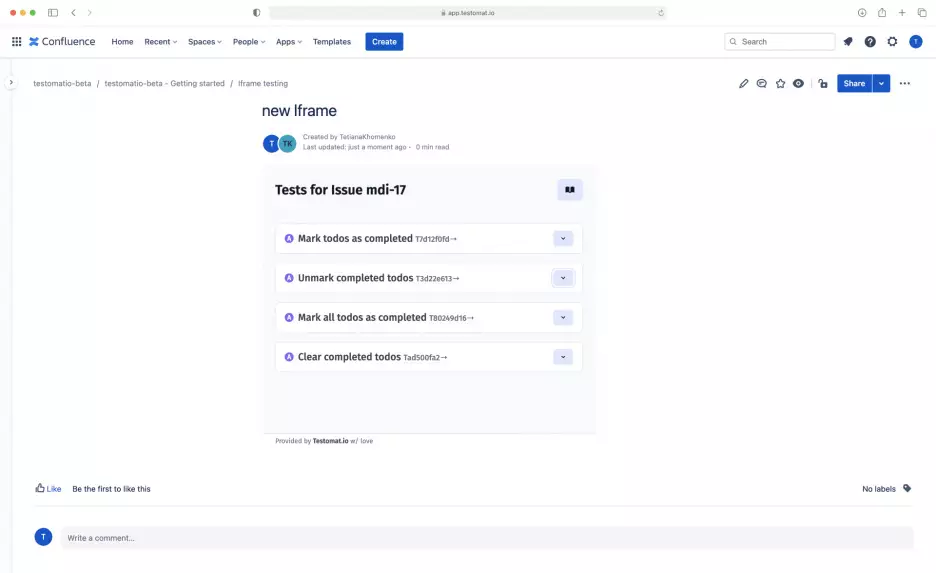Click the blue Create button
Screen dimensions: 936x573
384,42
